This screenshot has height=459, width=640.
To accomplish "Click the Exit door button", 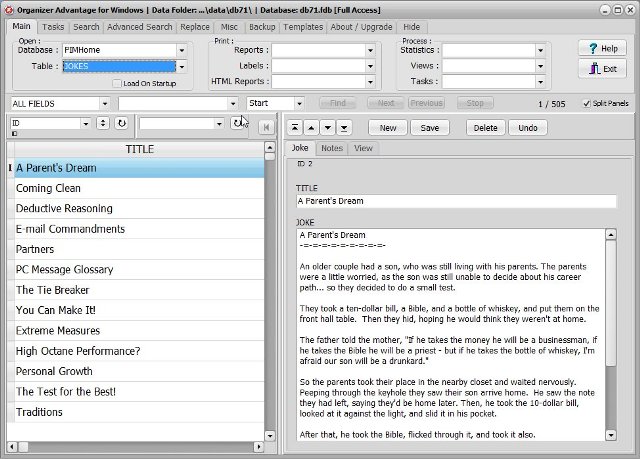I will pyautogui.click(x=602, y=69).
